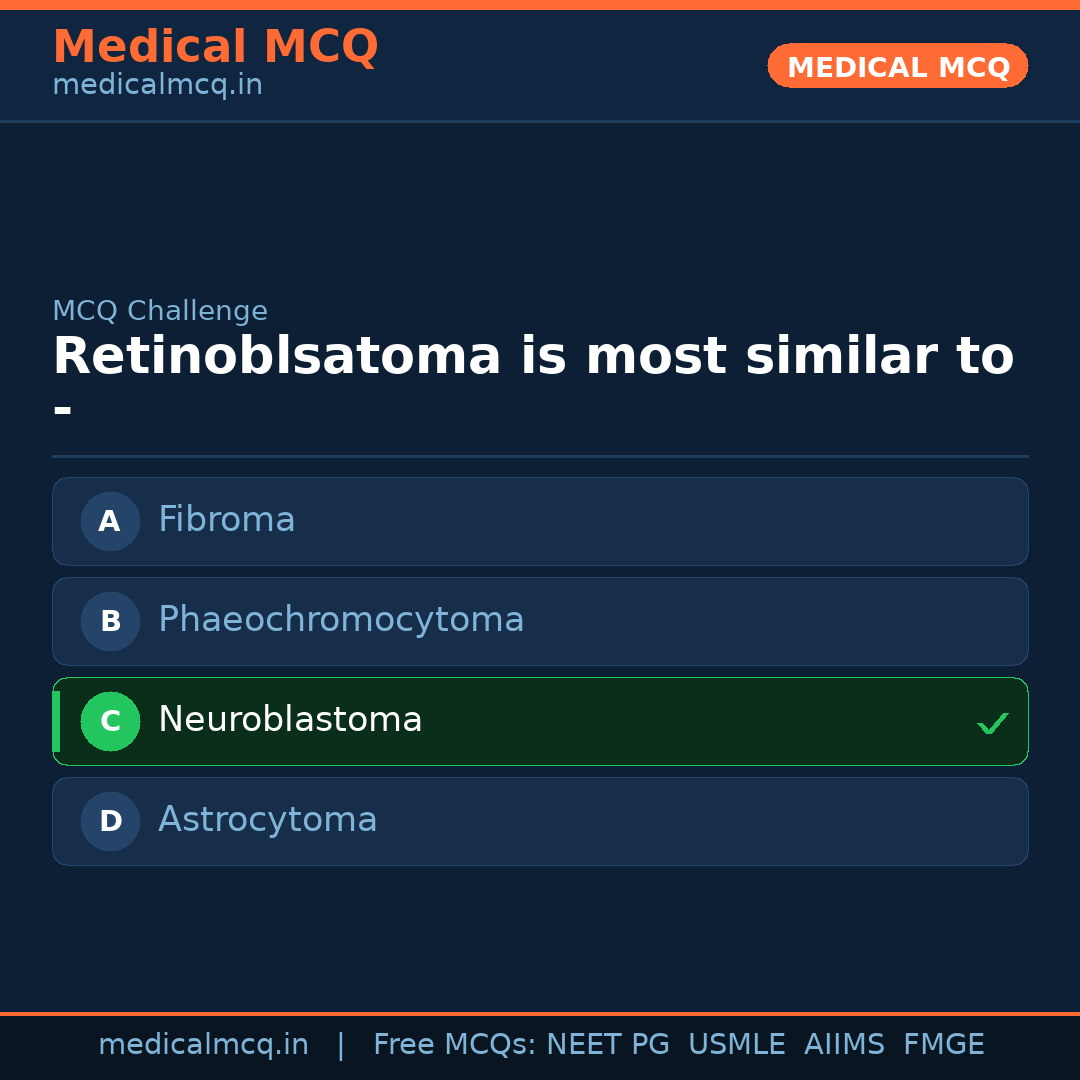Visit medicalmcq.in link under the header
This screenshot has height=1080, width=1080.
157,86
